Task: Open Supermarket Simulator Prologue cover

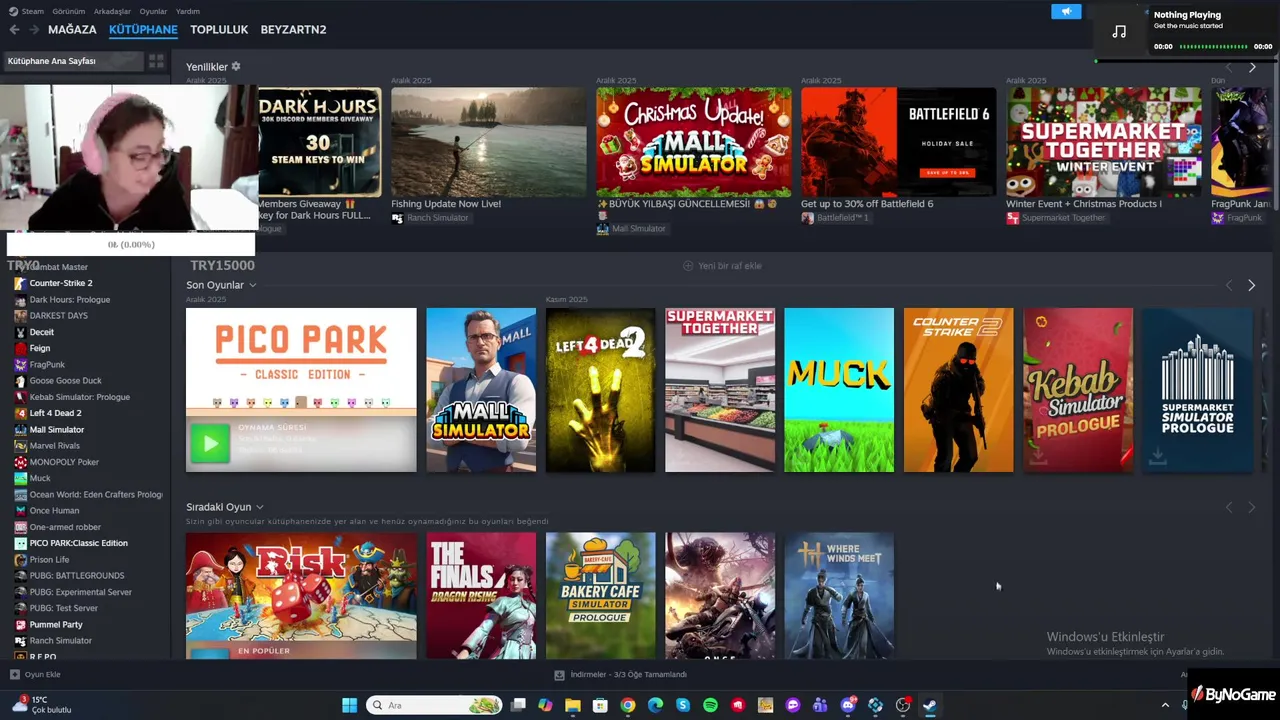Action: pyautogui.click(x=1197, y=390)
